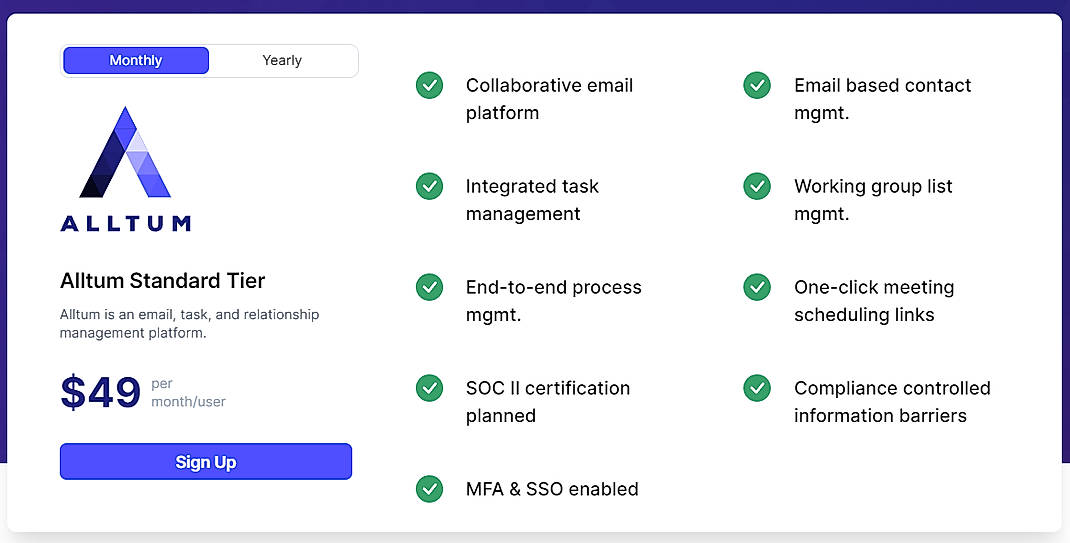Click the checkmark beside One-click meeting scheduling links
1070x543 pixels.
757,287
